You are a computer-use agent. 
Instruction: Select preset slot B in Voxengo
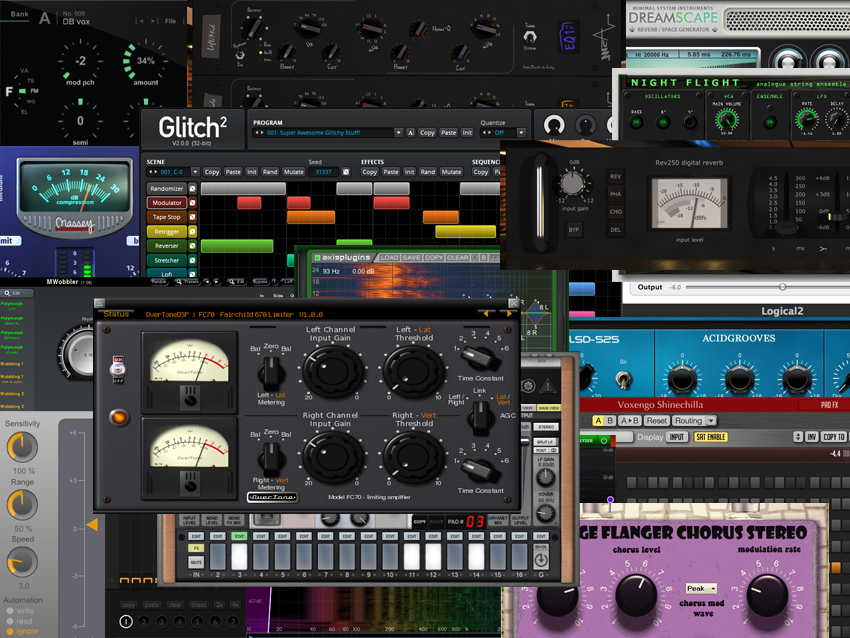point(610,421)
